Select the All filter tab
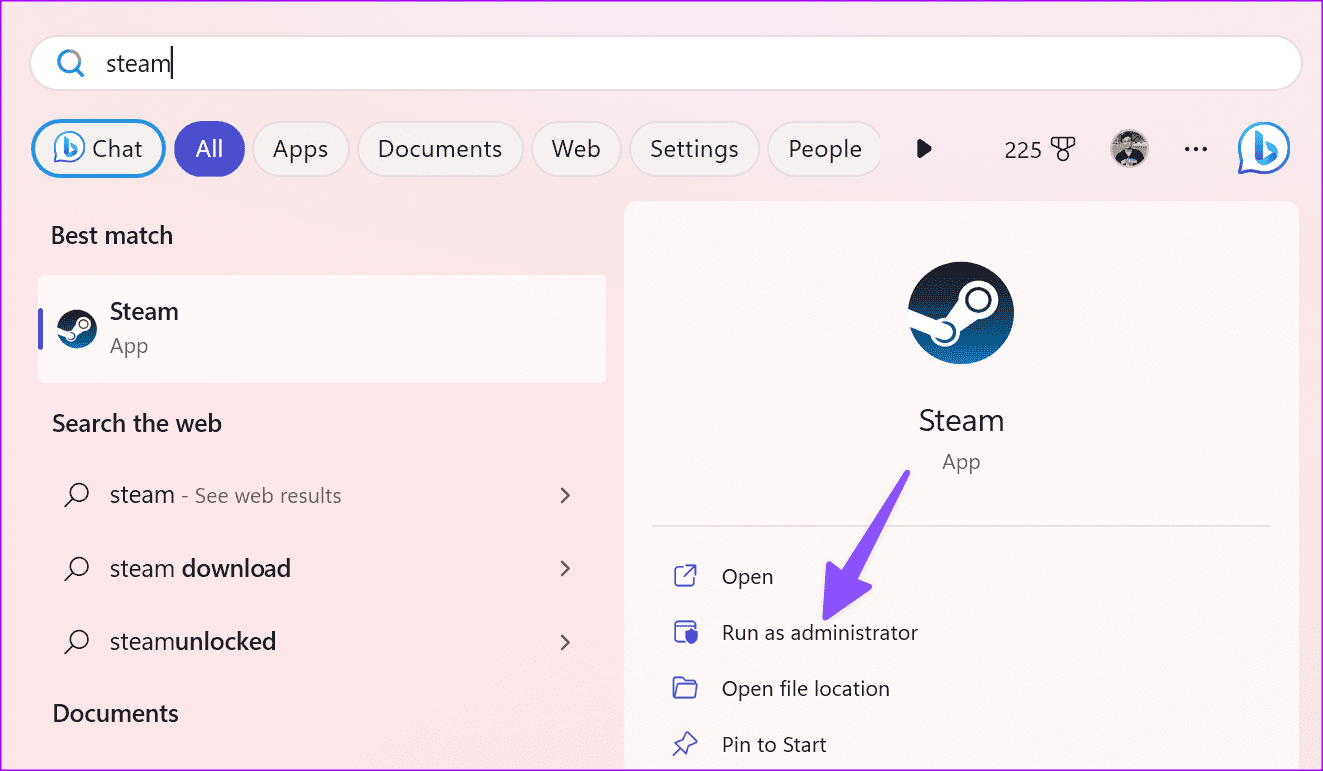 [x=209, y=149]
